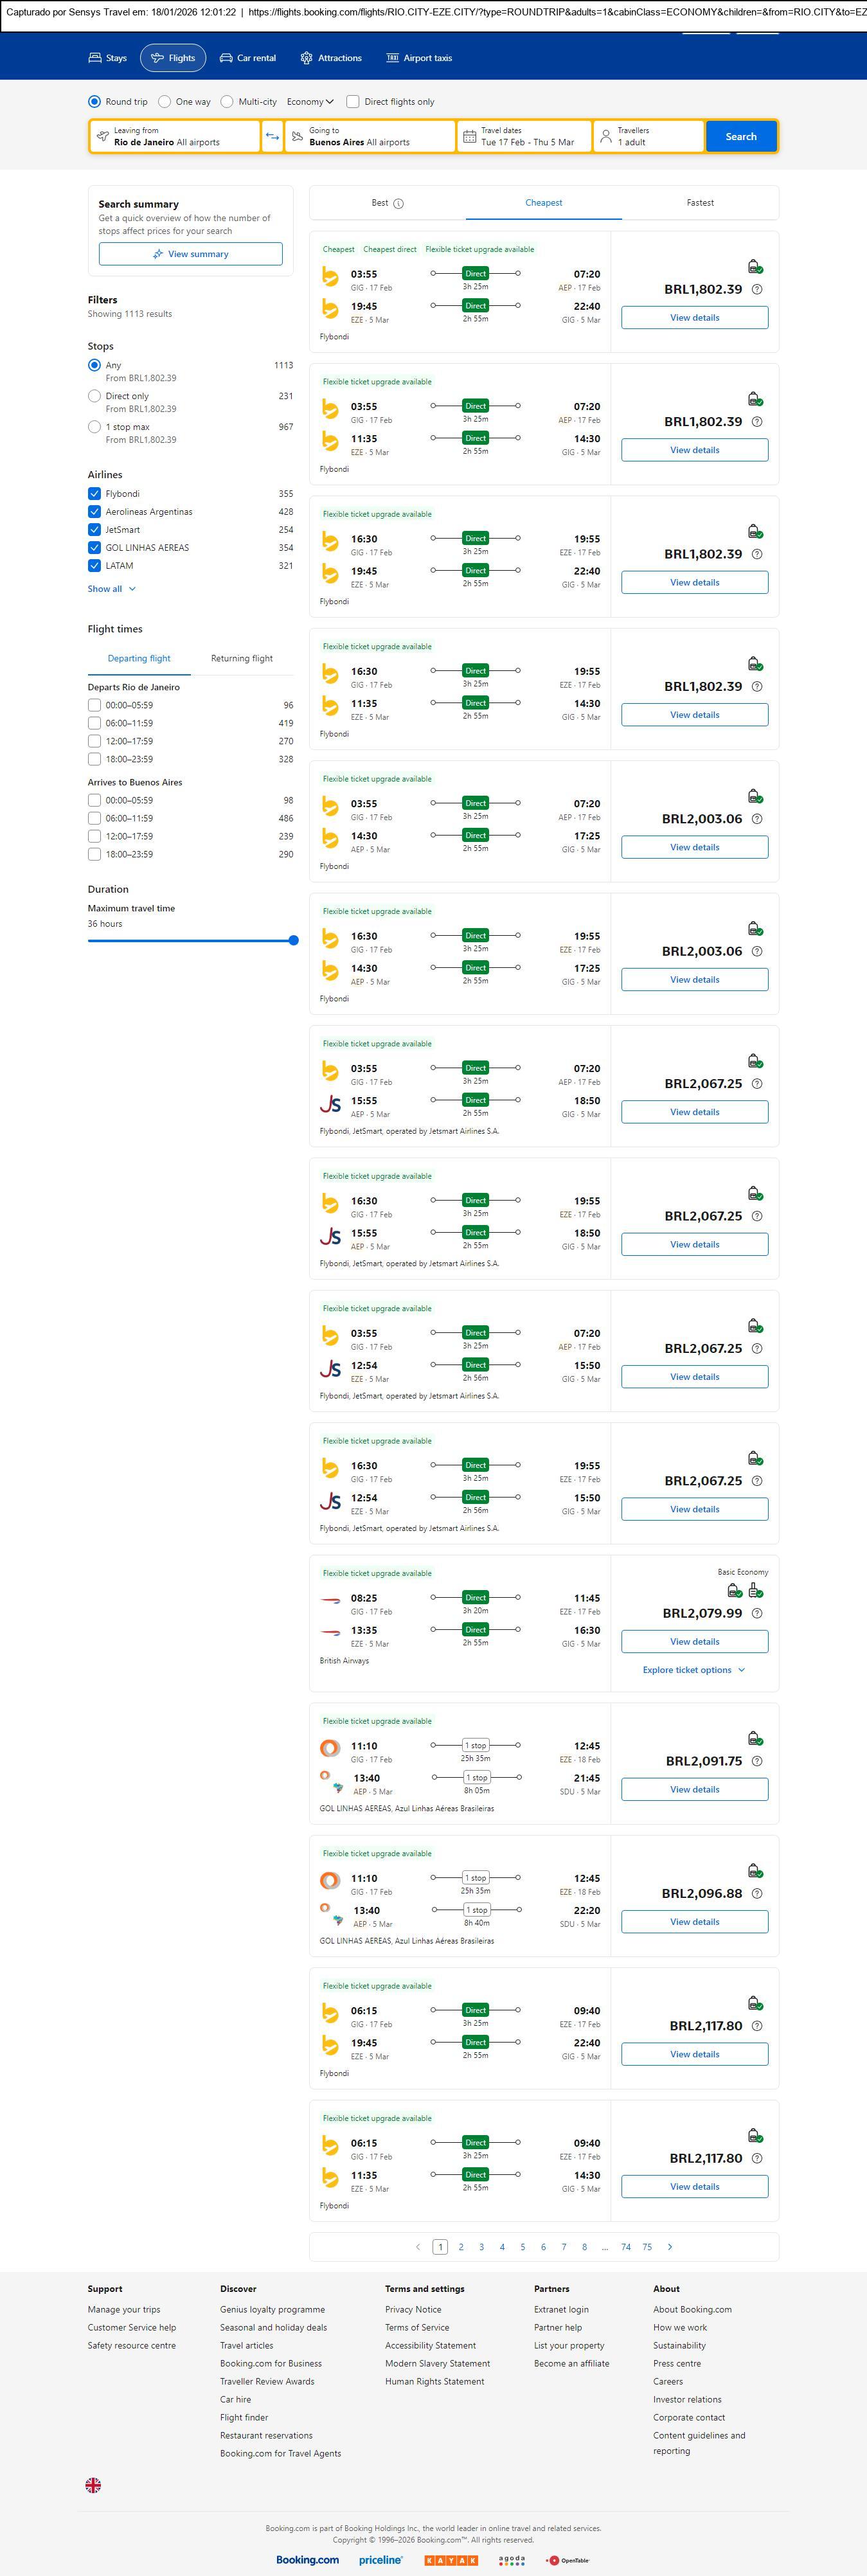Click the calendar icon in Travel dates field
The height and width of the screenshot is (2576, 867).
pyautogui.click(x=469, y=137)
